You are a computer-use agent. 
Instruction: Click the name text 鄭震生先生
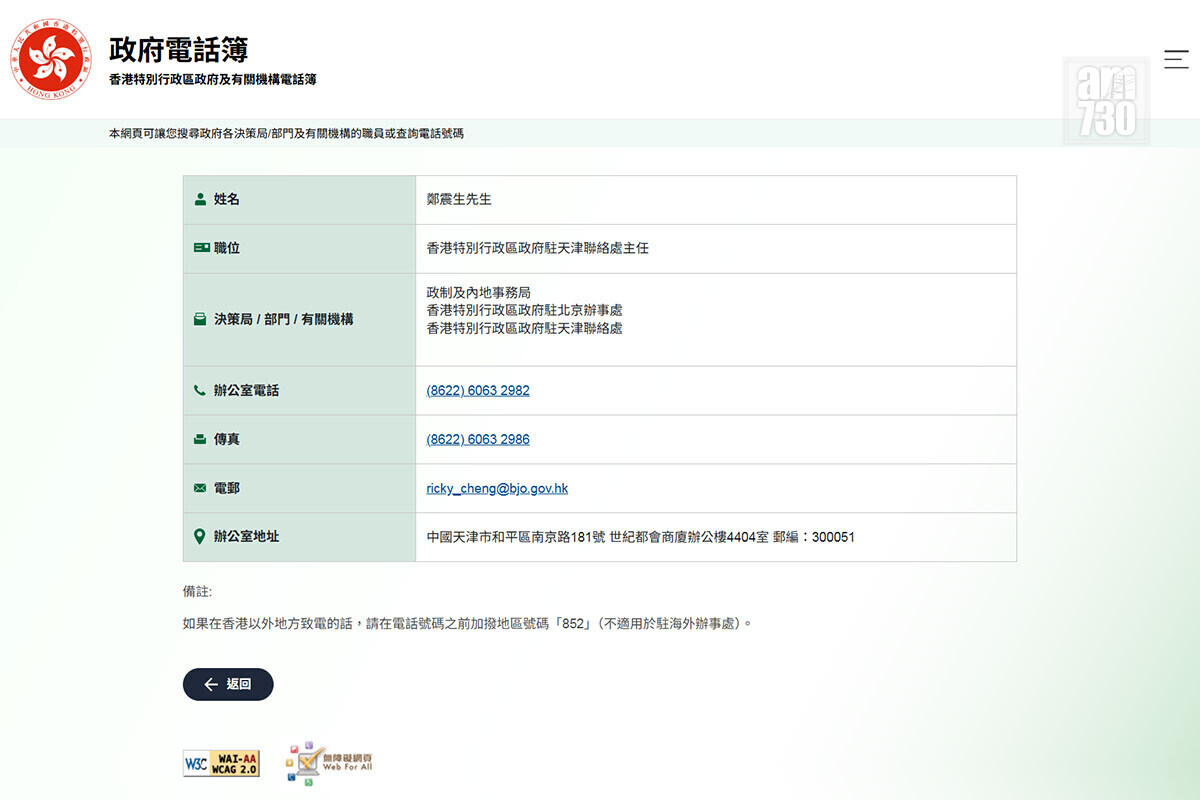pyautogui.click(x=459, y=200)
